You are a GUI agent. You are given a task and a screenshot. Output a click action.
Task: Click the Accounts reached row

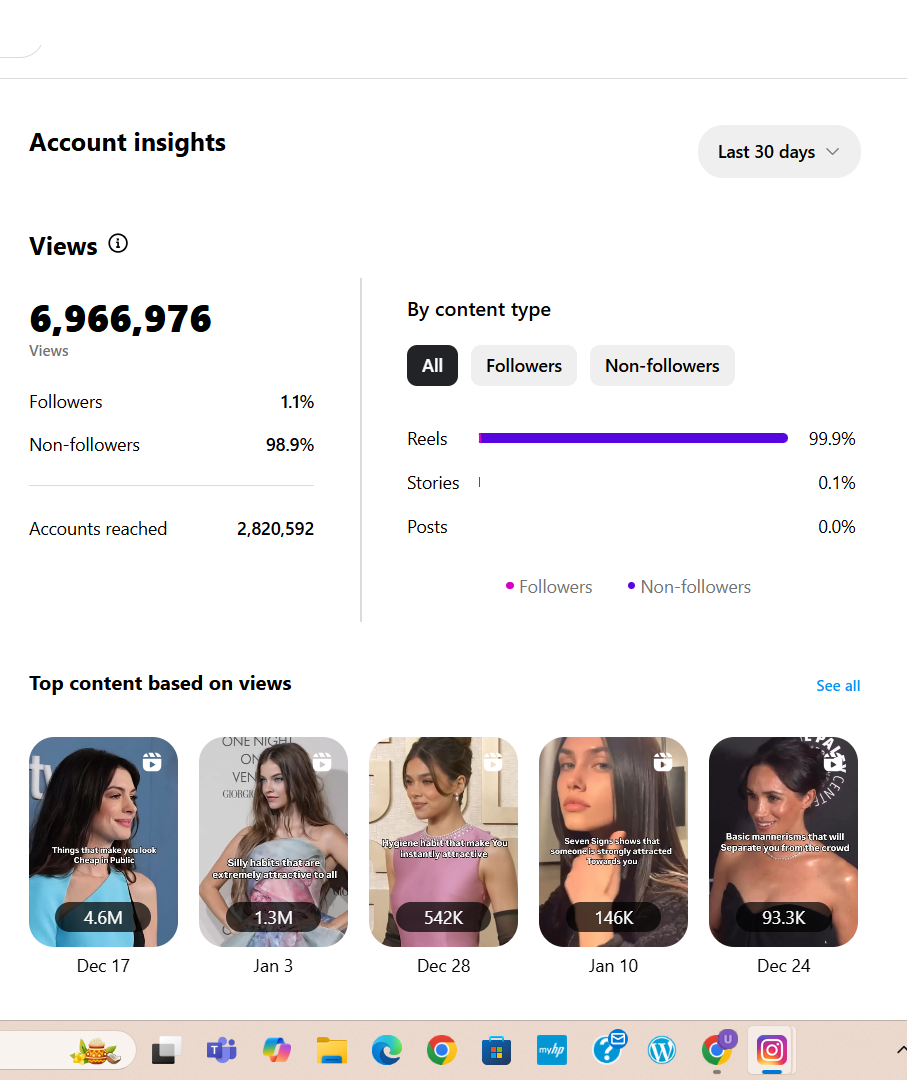coord(171,529)
